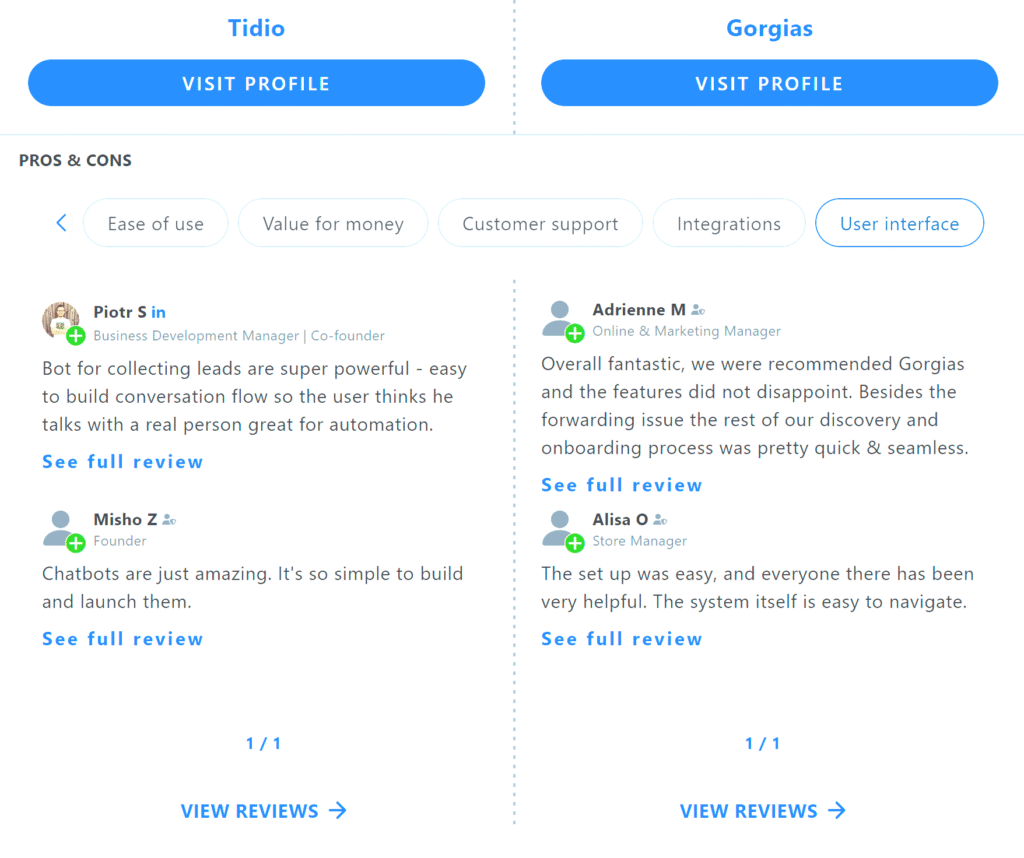Switch to Customer support reviews

coord(540,223)
